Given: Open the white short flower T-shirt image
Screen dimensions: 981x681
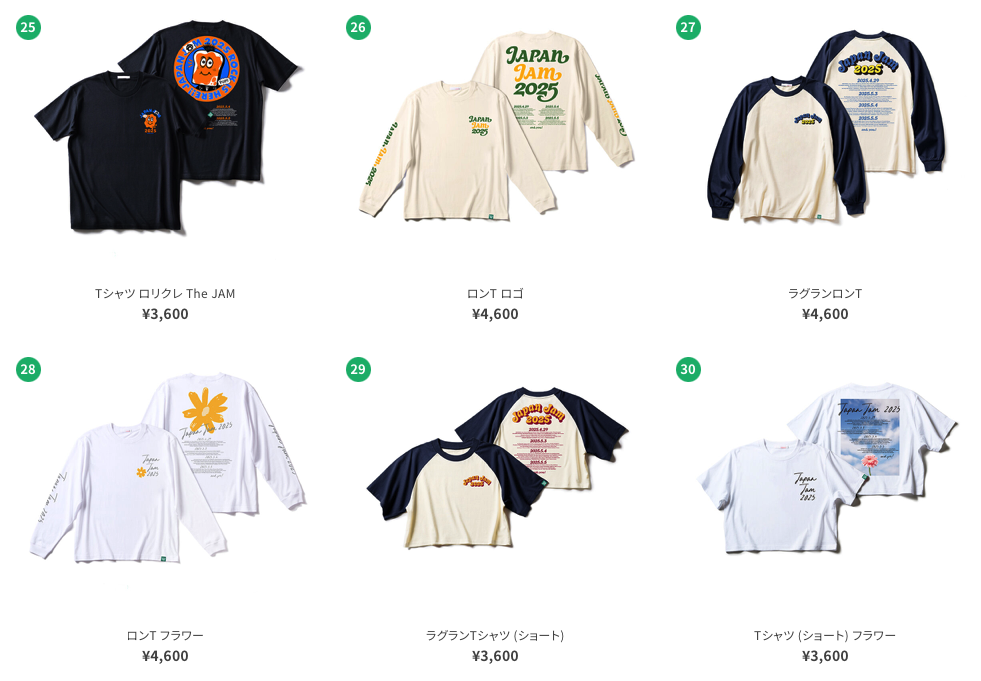Looking at the screenshot, I should (x=827, y=468).
